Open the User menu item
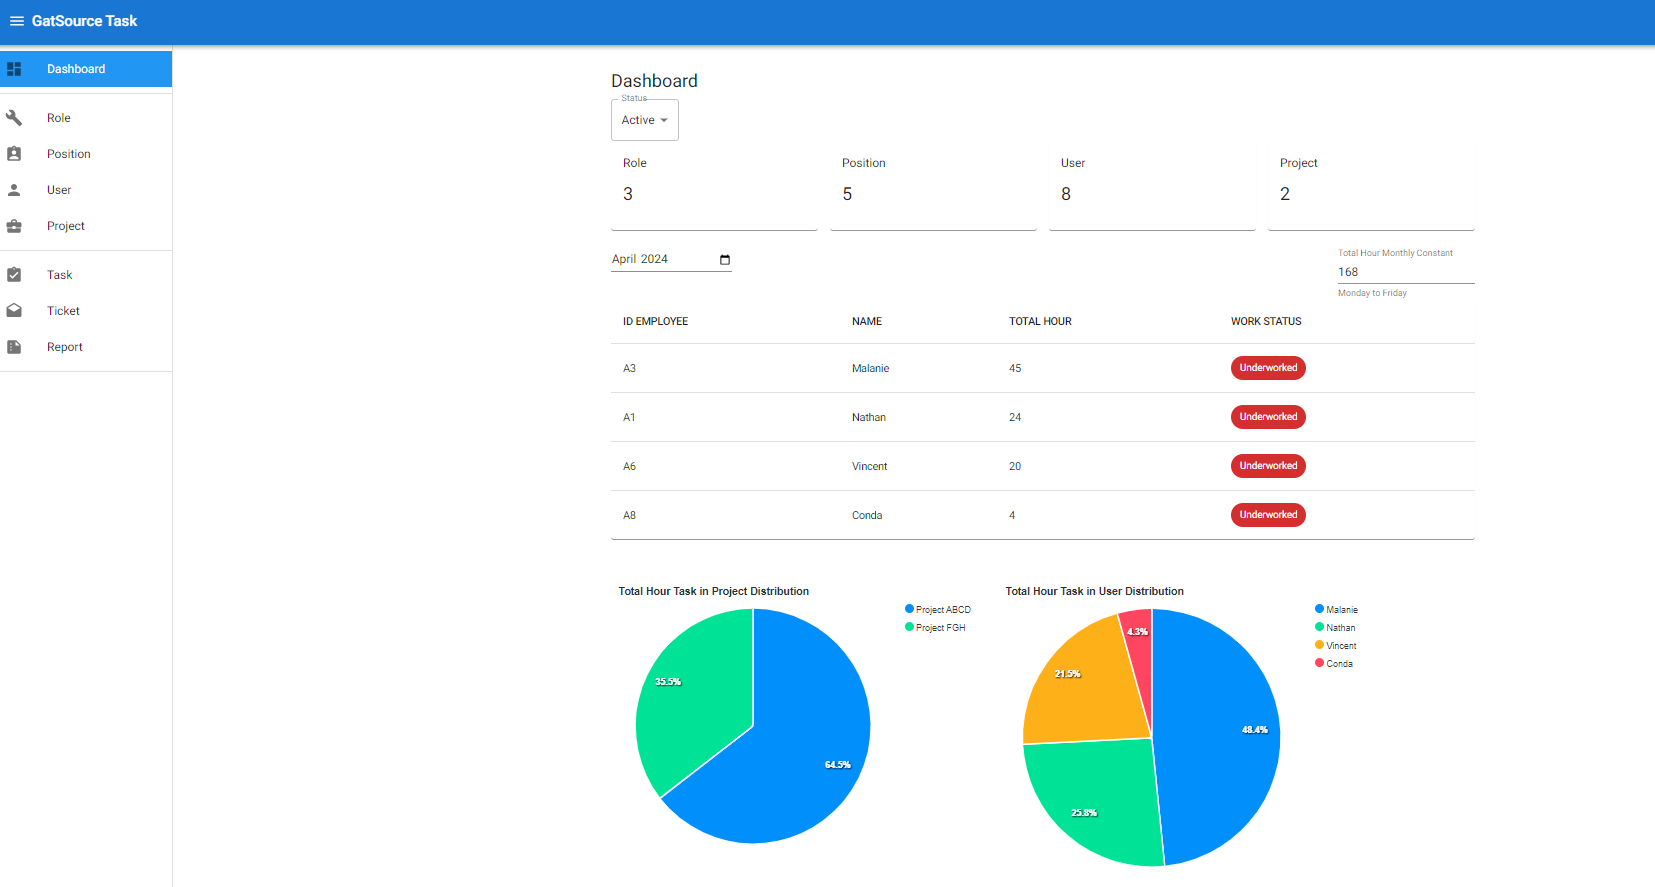The width and height of the screenshot is (1655, 887). point(86,190)
